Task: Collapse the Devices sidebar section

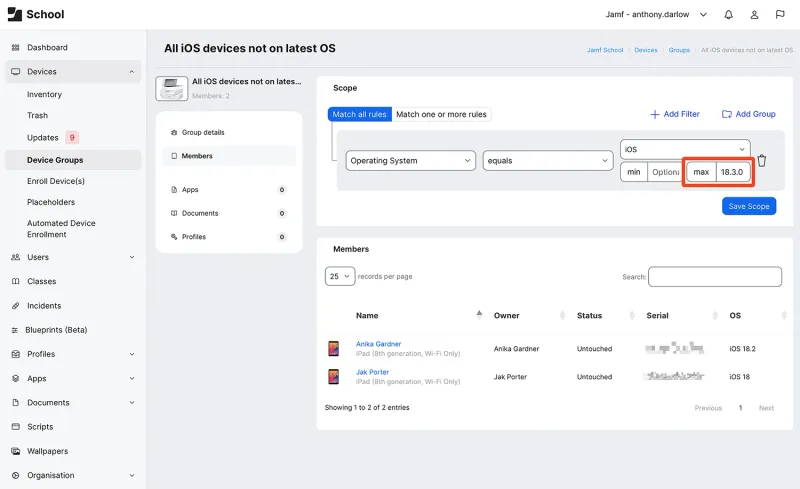Action: click(132, 72)
